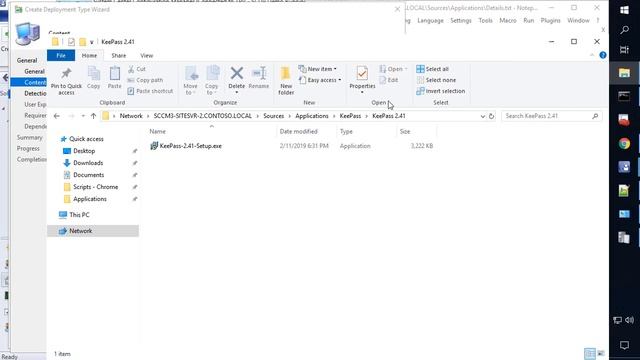Click Pin to Quick access icon
This screenshot has height=360, width=640.
click(66, 73)
